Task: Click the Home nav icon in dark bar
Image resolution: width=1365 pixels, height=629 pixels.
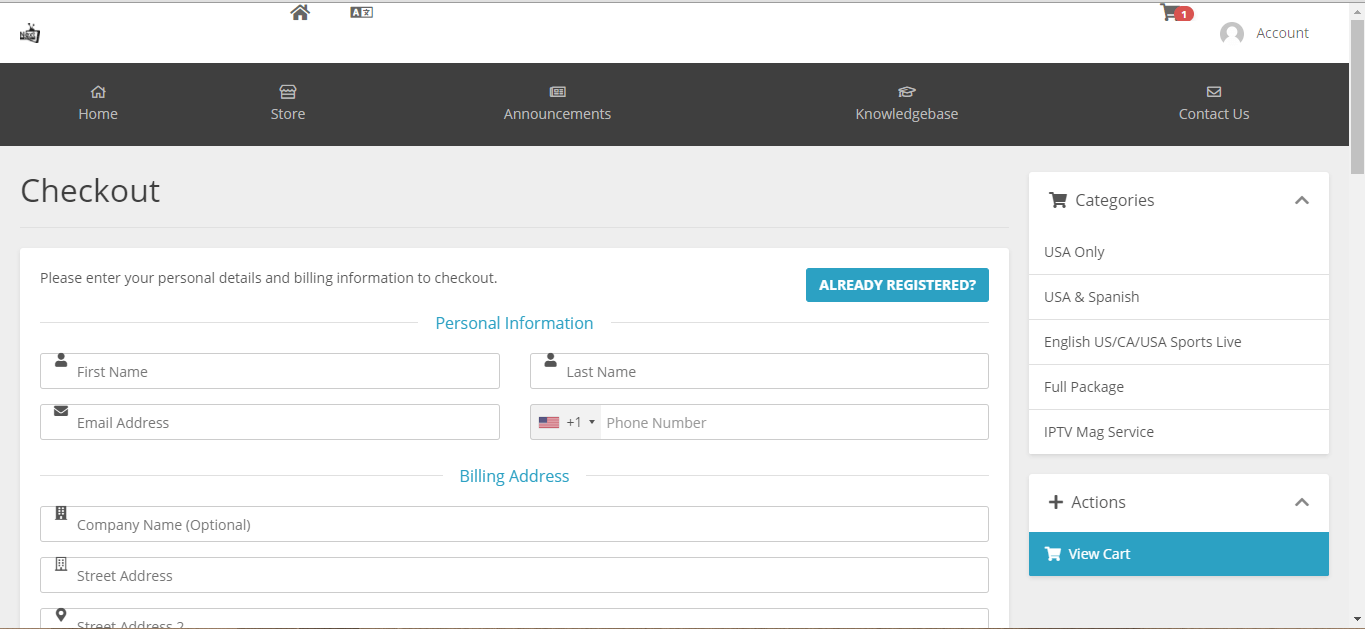Action: point(98,92)
